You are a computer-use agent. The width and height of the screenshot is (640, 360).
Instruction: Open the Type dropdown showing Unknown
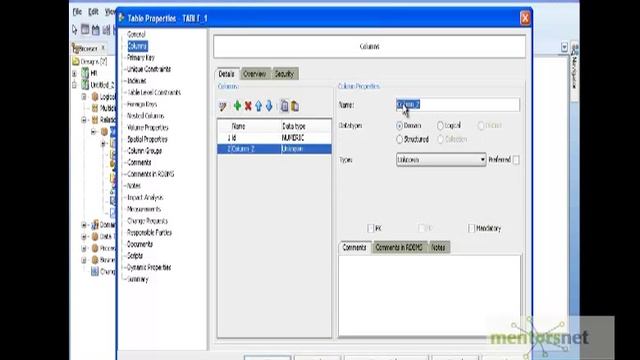coord(441,160)
